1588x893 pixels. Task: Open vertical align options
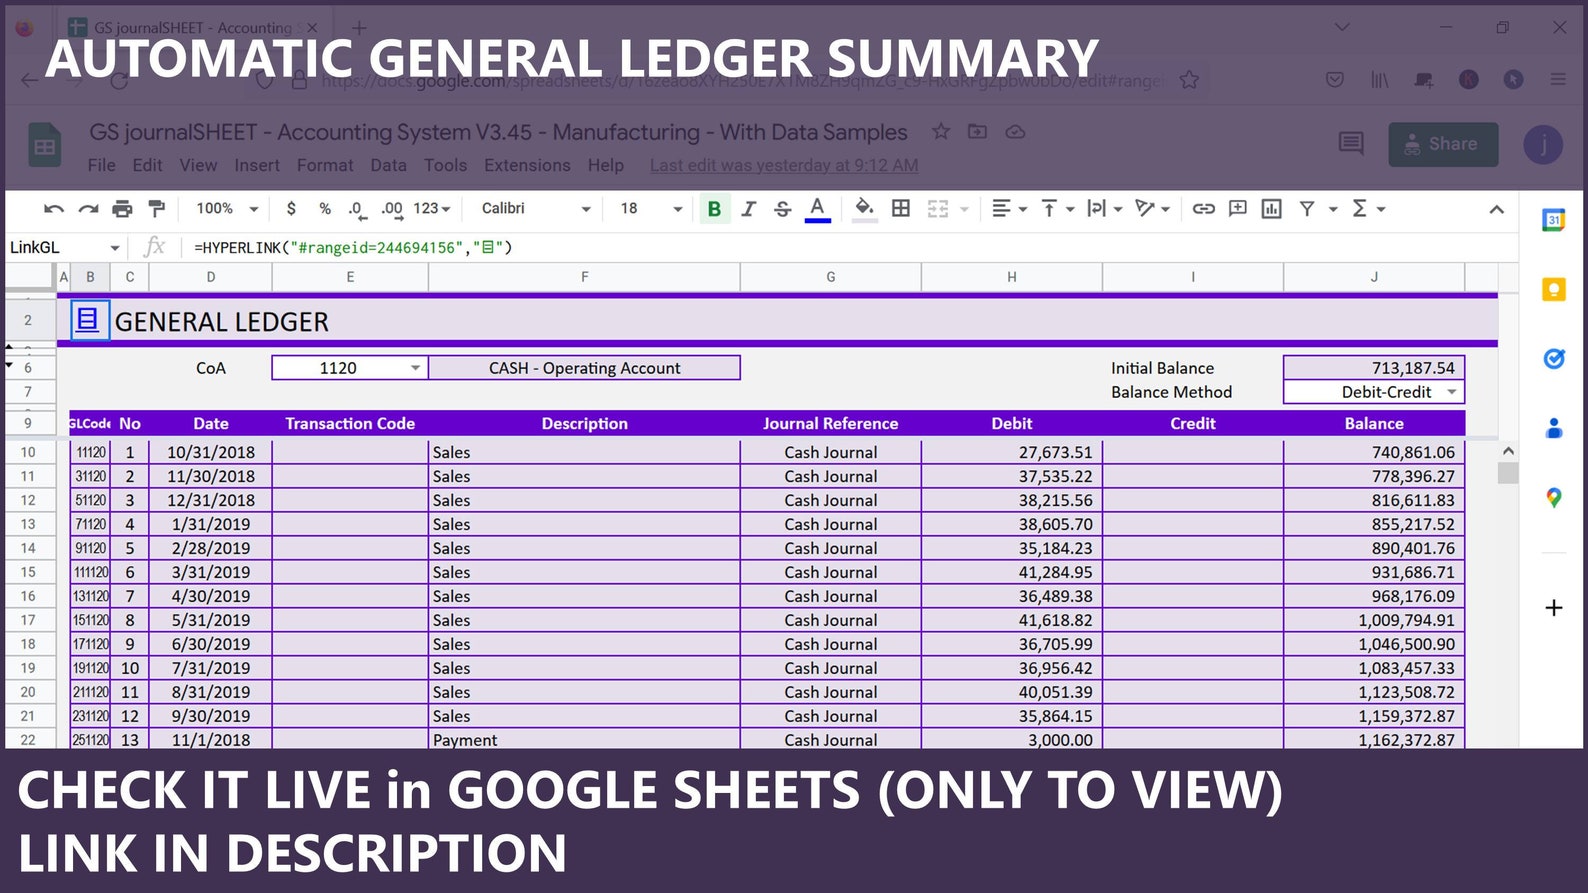(x=1058, y=208)
